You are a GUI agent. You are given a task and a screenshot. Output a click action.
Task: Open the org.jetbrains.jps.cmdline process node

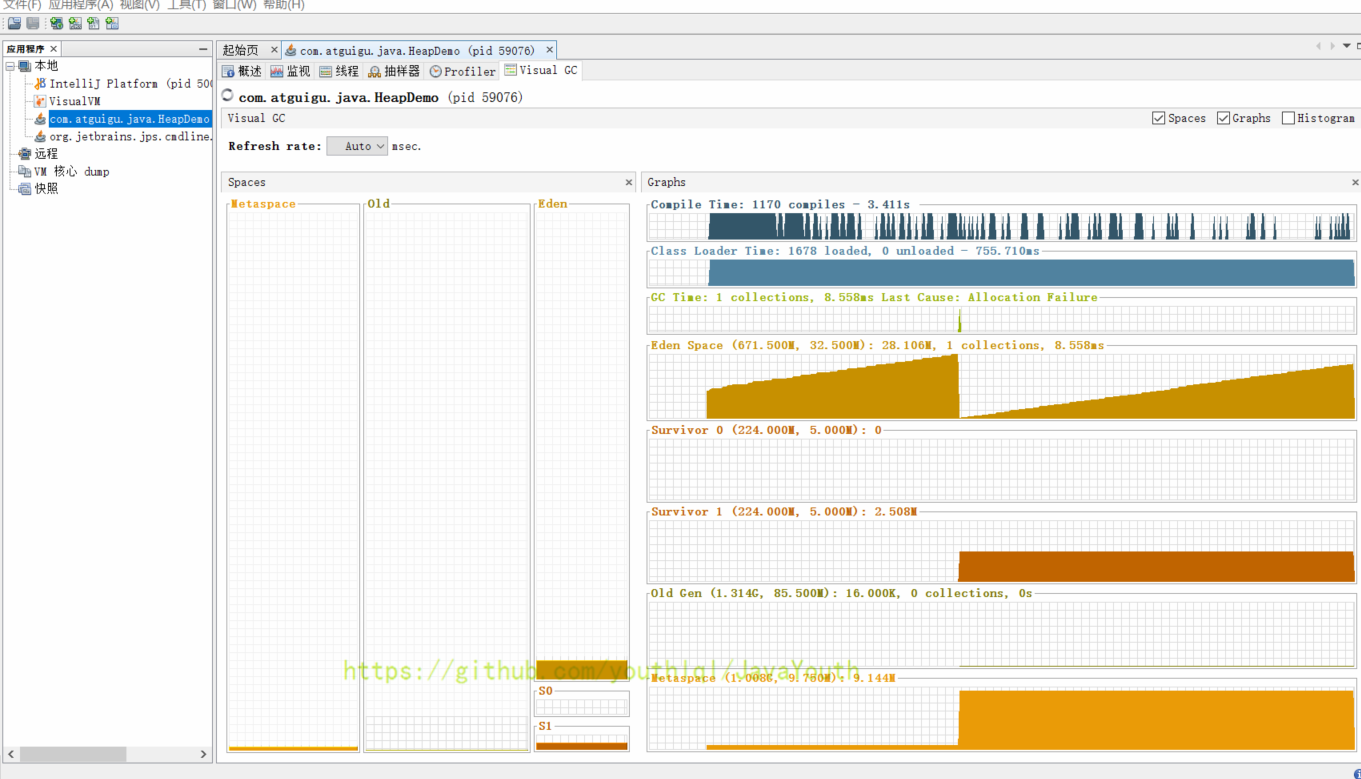coord(130,136)
